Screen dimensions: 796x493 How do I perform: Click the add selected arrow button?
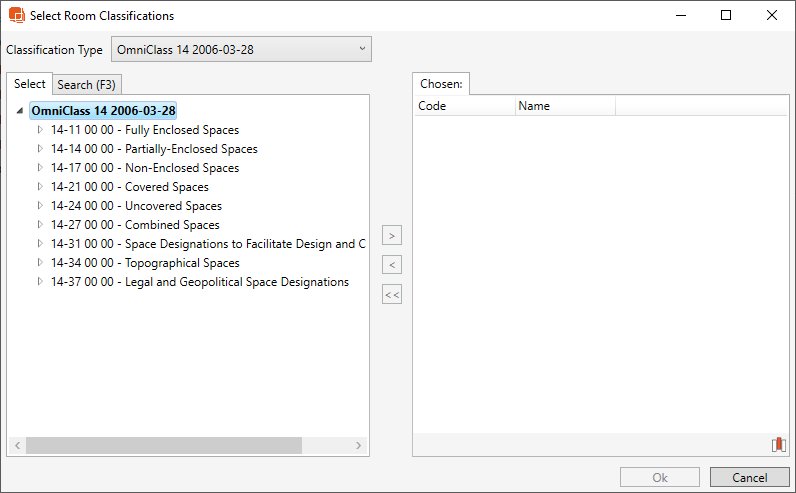click(x=392, y=236)
